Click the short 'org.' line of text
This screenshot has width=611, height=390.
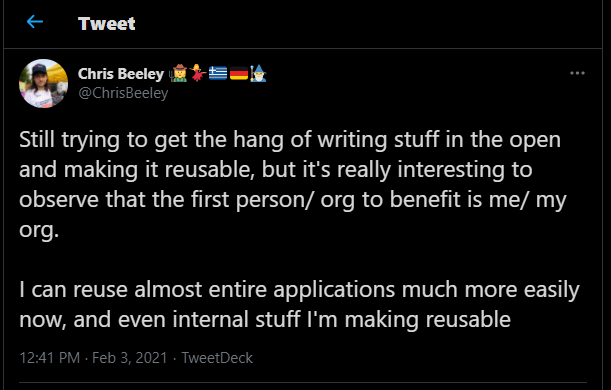coord(39,230)
